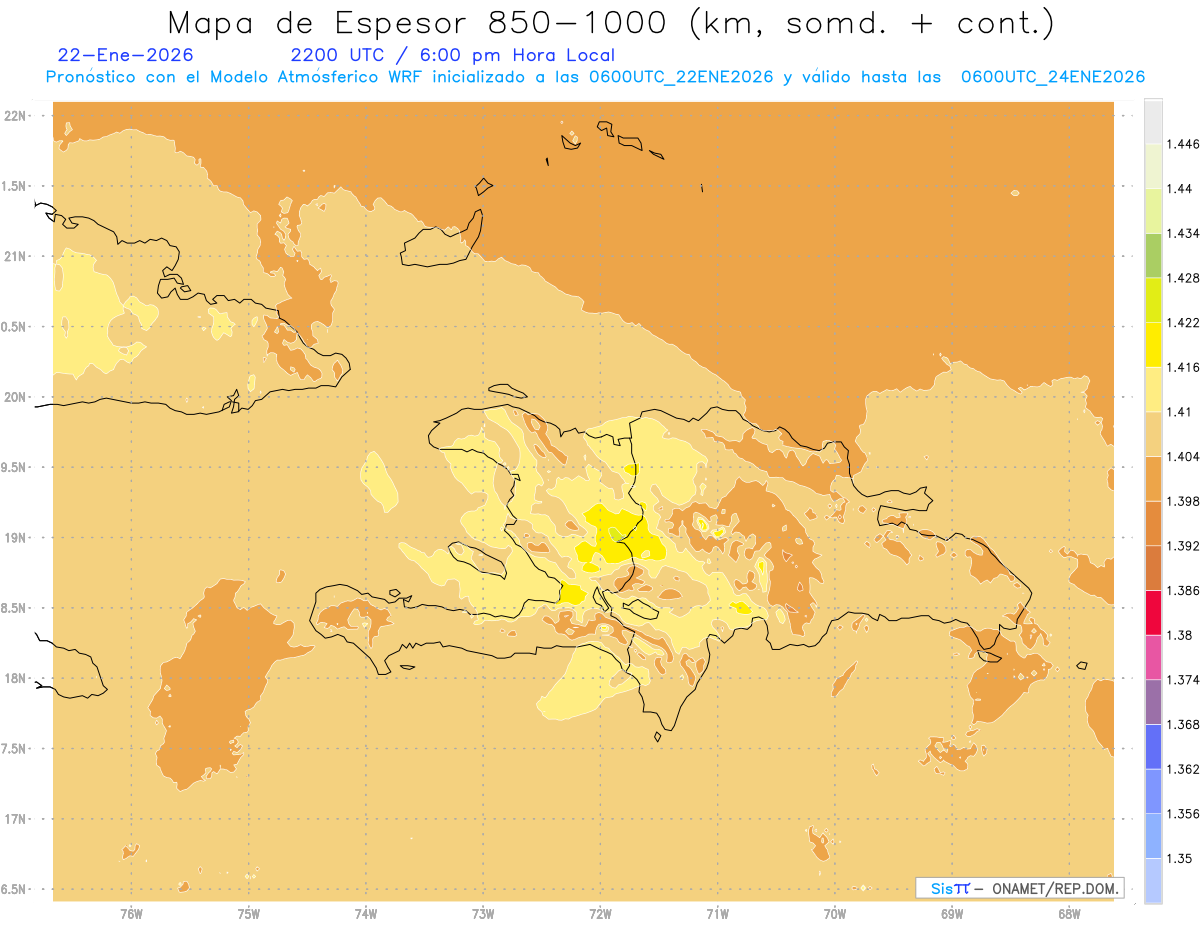Image resolution: width=1200 pixels, height=927 pixels.
Task: Click the 75W longitude label
Action: [248, 914]
